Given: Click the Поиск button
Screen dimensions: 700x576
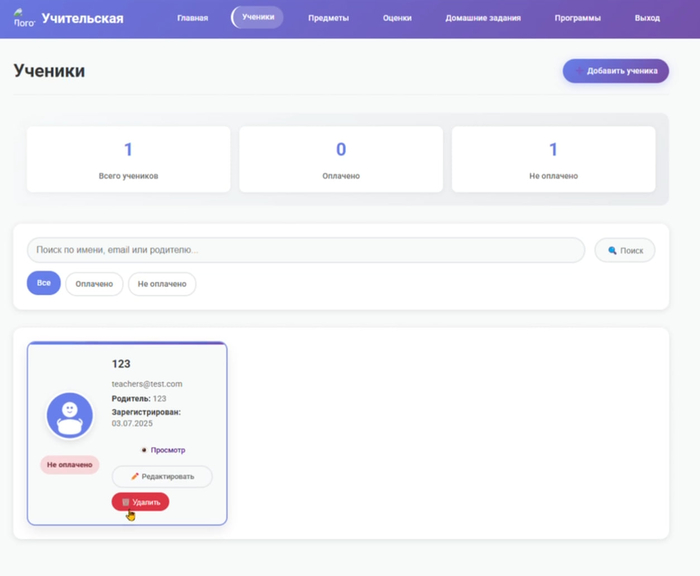Looking at the screenshot, I should tap(625, 250).
